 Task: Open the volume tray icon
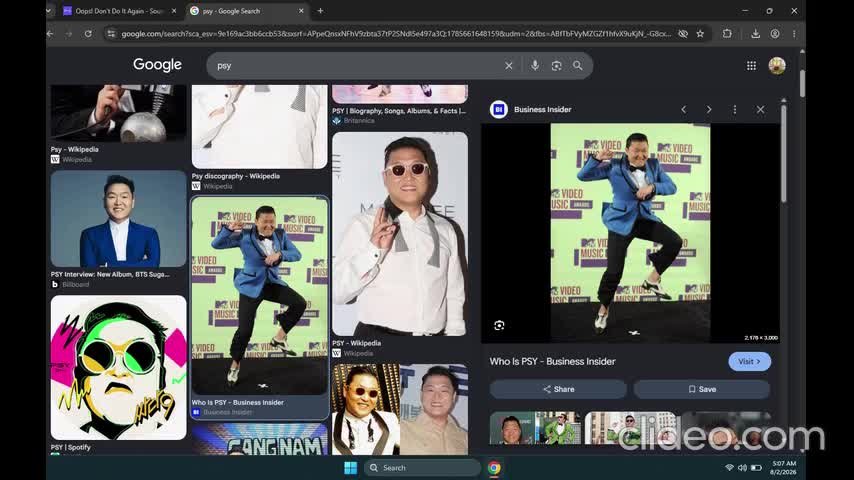(742, 467)
